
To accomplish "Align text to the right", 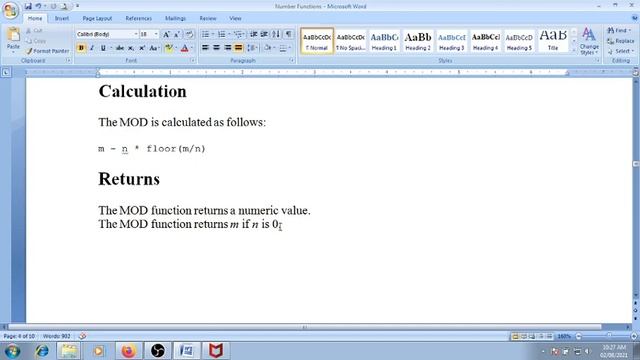I will point(227,48).
